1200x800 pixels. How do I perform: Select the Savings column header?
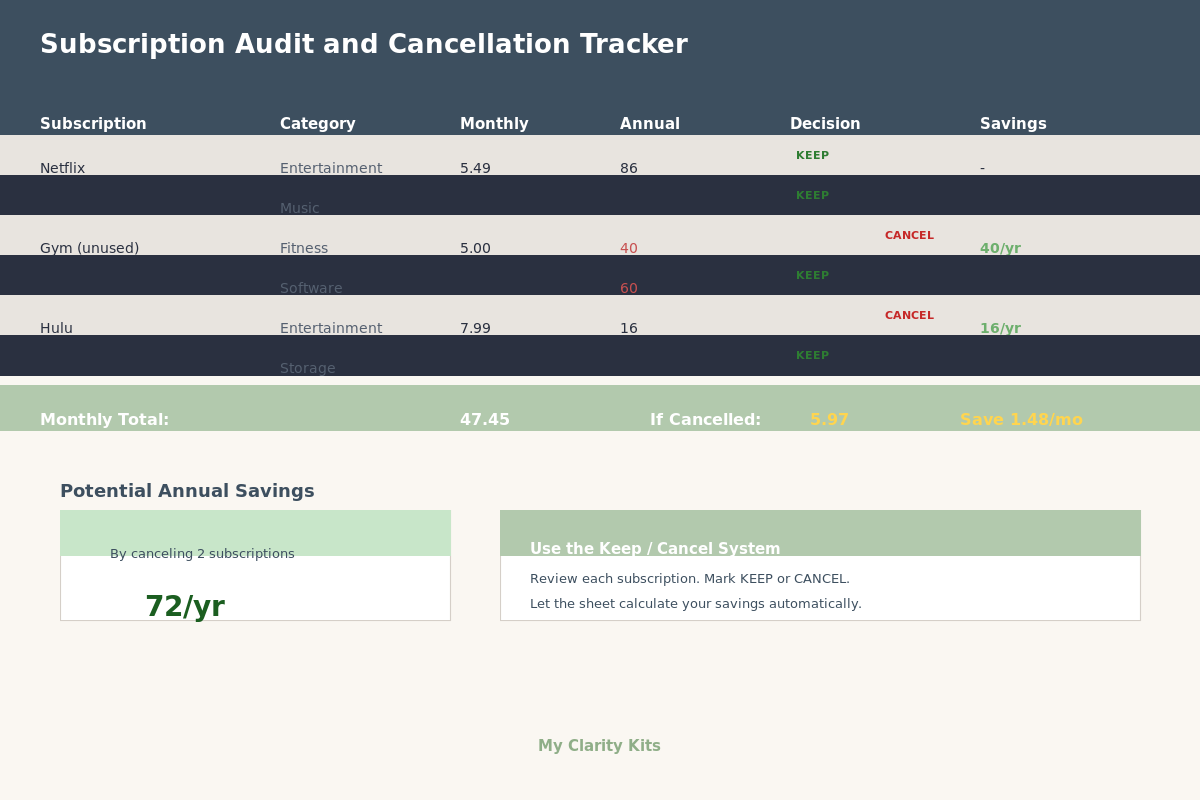point(1013,124)
